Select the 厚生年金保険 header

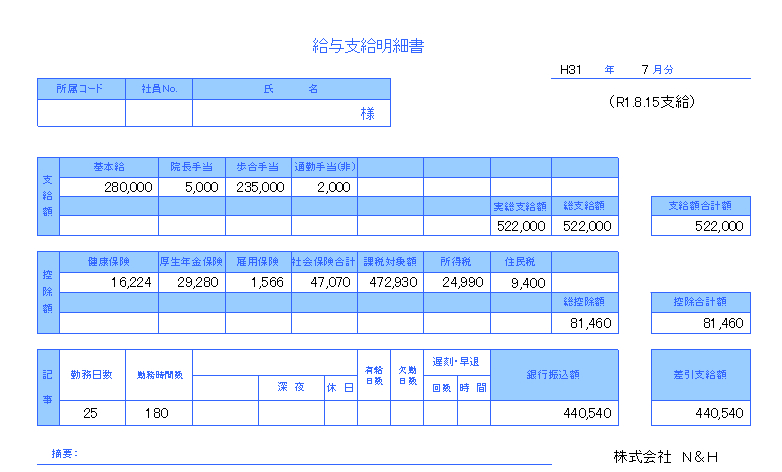tap(192, 262)
